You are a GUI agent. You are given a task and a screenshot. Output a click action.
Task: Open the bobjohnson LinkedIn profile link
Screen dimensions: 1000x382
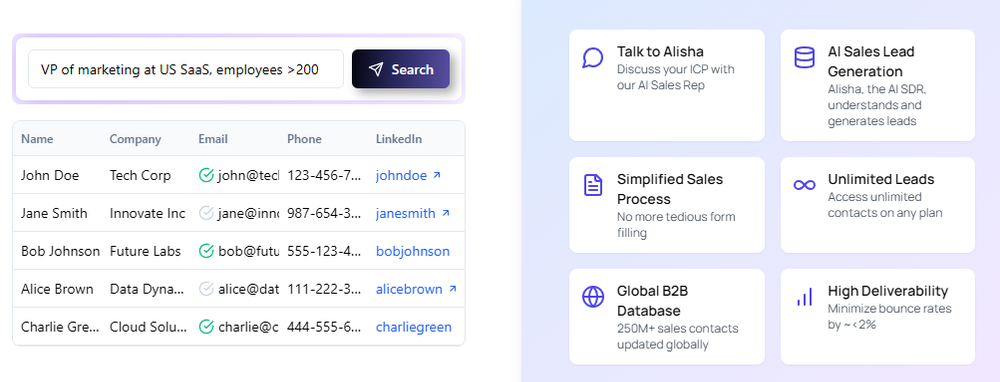pos(413,251)
